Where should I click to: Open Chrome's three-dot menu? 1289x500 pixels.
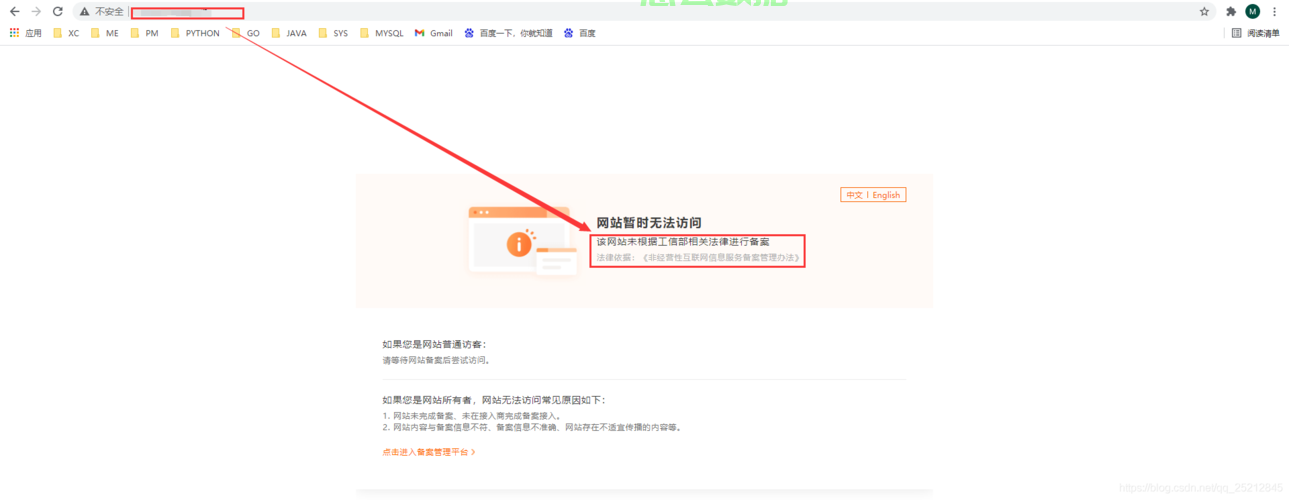(x=1274, y=12)
